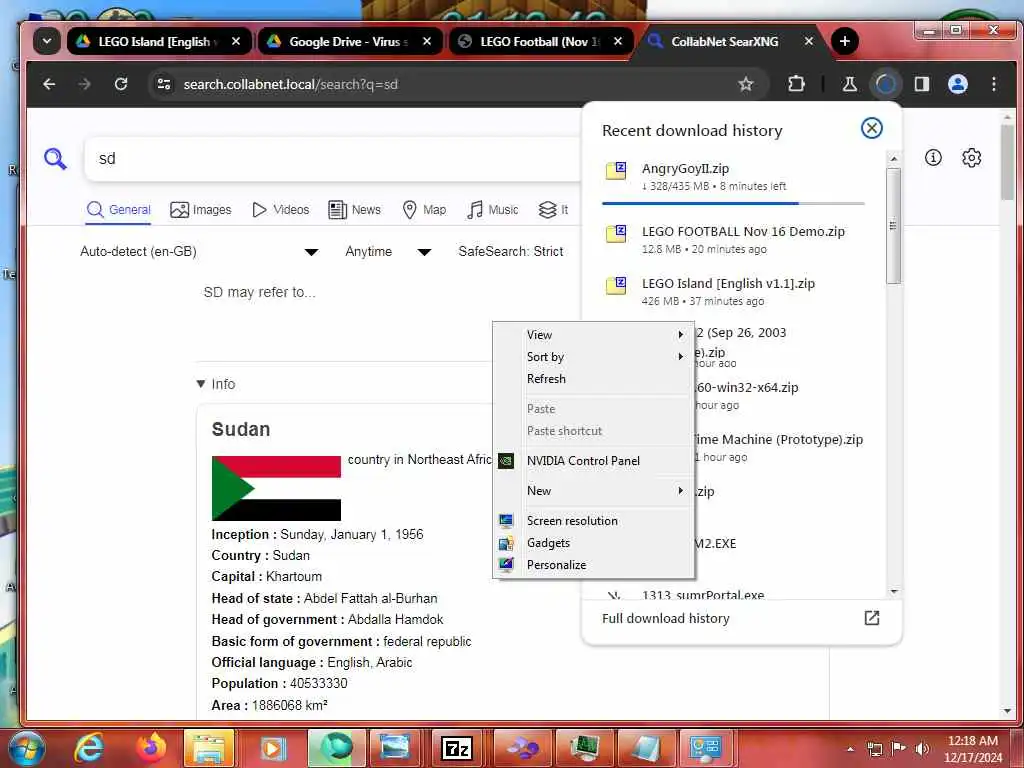Image resolution: width=1024 pixels, height=768 pixels.
Task: Click the search query input field
Action: tap(332, 159)
